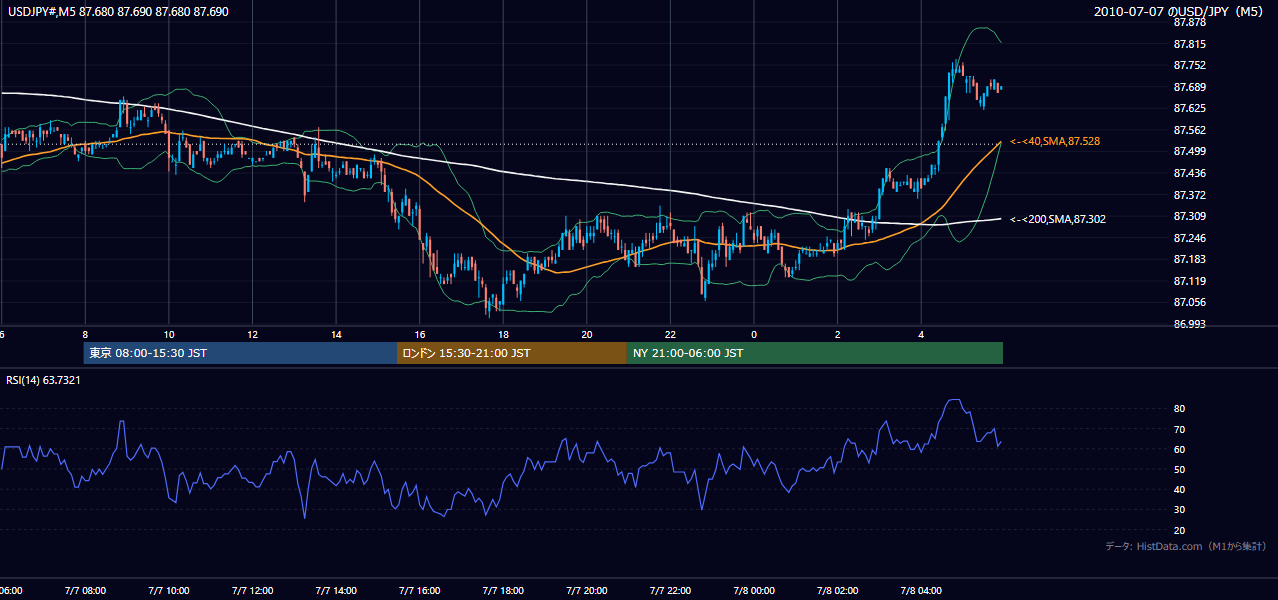This screenshot has width=1278, height=600.
Task: Click the hour 2 tick under price chart
Action: point(838,334)
